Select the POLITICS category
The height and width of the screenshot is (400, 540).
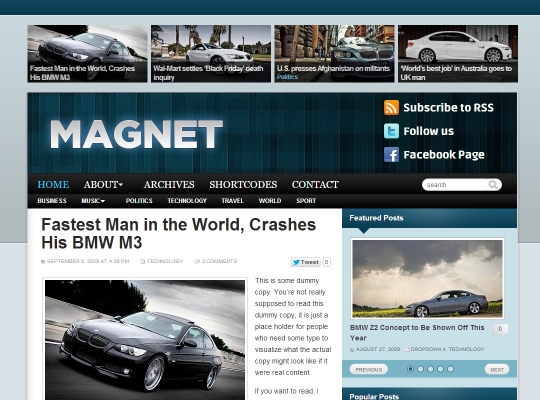coord(139,201)
